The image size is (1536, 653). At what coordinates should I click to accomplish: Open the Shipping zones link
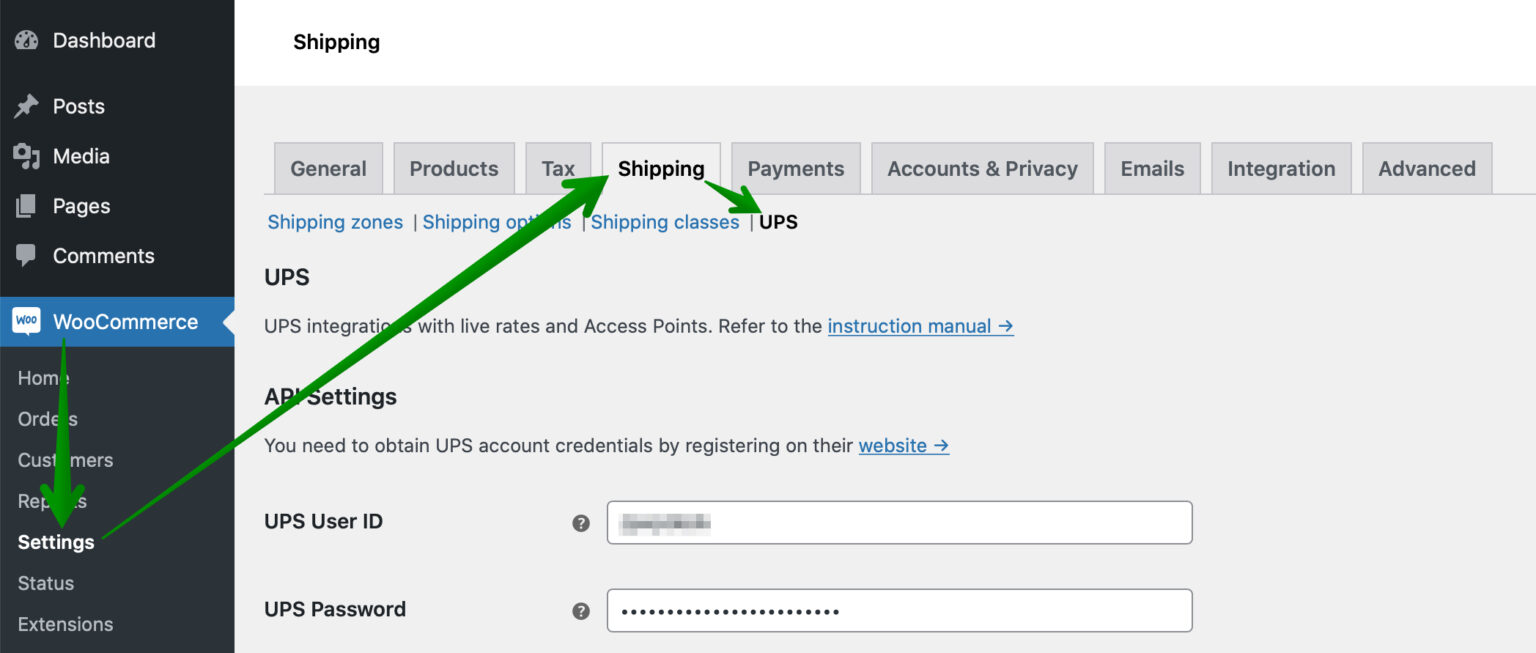coord(334,222)
